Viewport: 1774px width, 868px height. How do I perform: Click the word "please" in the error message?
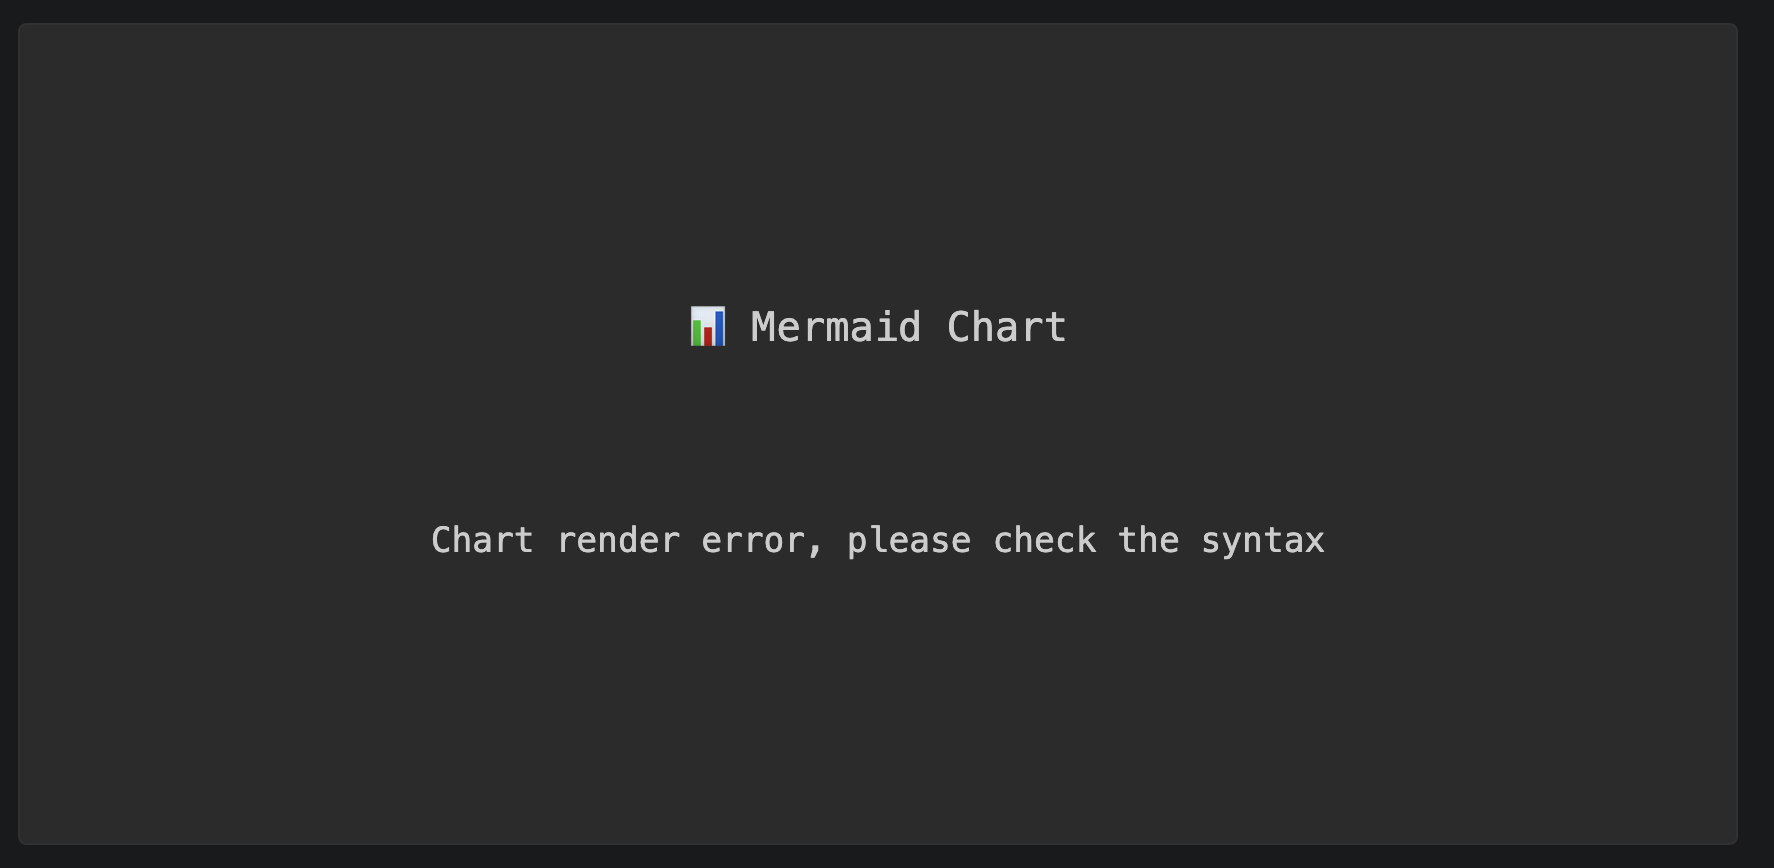tap(908, 541)
